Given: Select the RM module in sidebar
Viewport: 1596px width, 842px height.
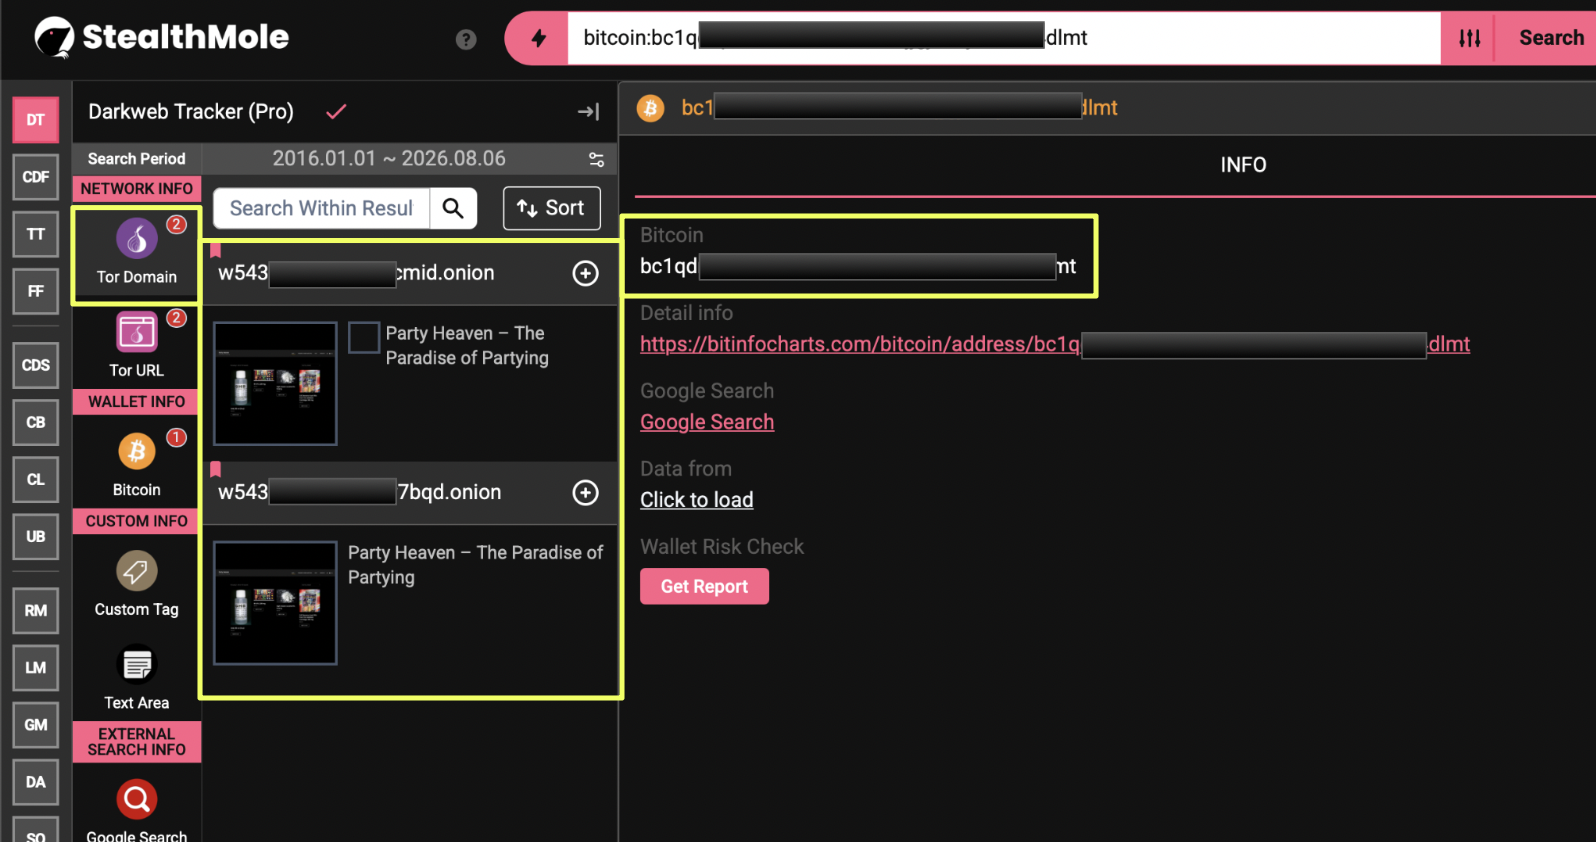Looking at the screenshot, I should (36, 610).
